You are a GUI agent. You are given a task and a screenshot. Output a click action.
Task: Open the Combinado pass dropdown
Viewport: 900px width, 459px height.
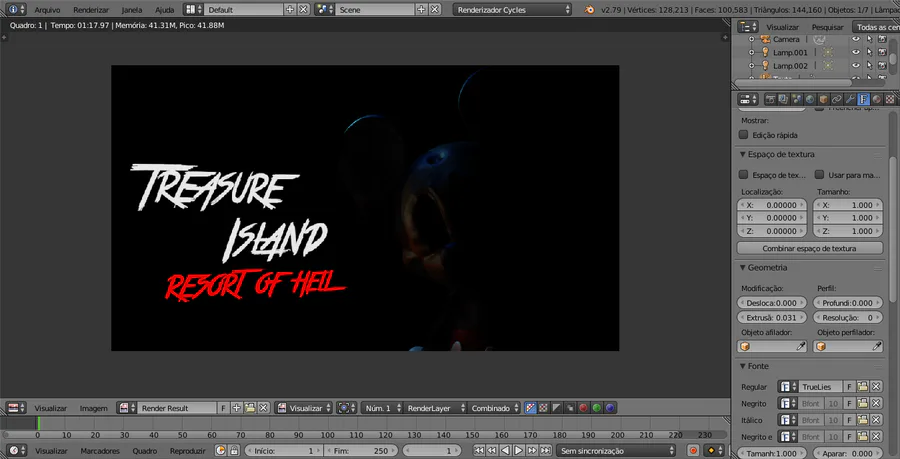click(x=492, y=408)
